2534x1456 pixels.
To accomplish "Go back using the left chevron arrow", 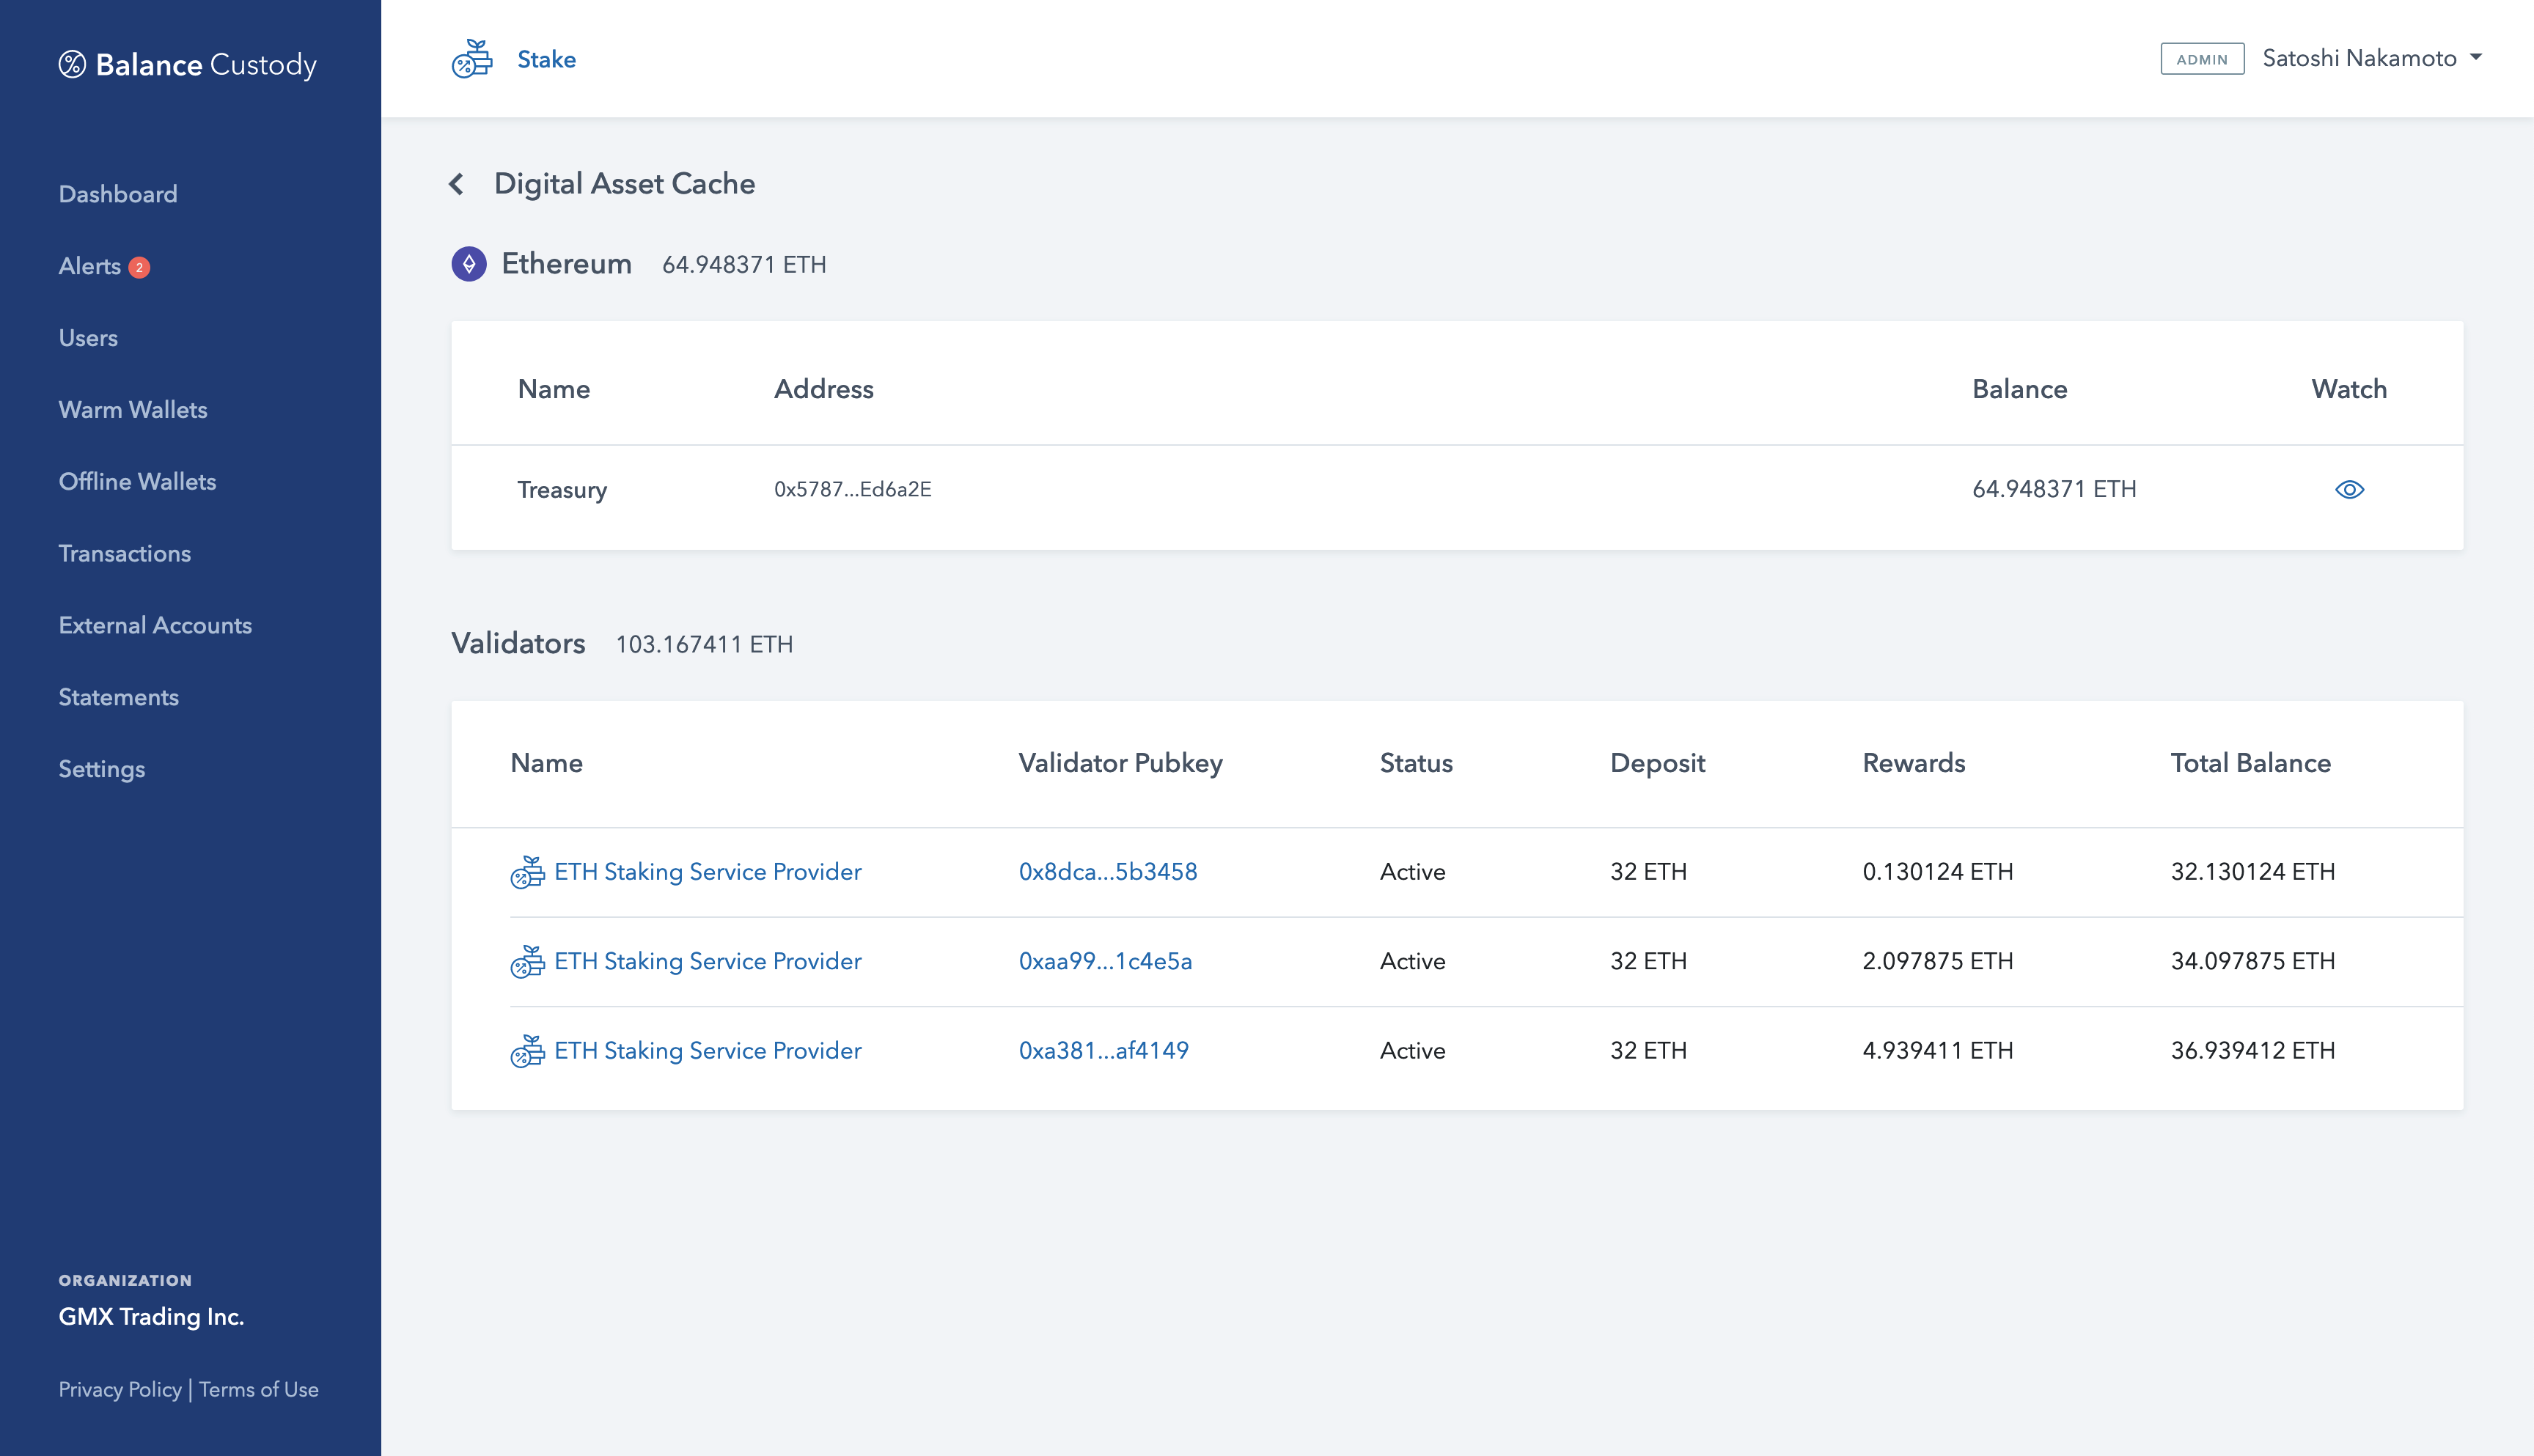I will click(x=456, y=184).
